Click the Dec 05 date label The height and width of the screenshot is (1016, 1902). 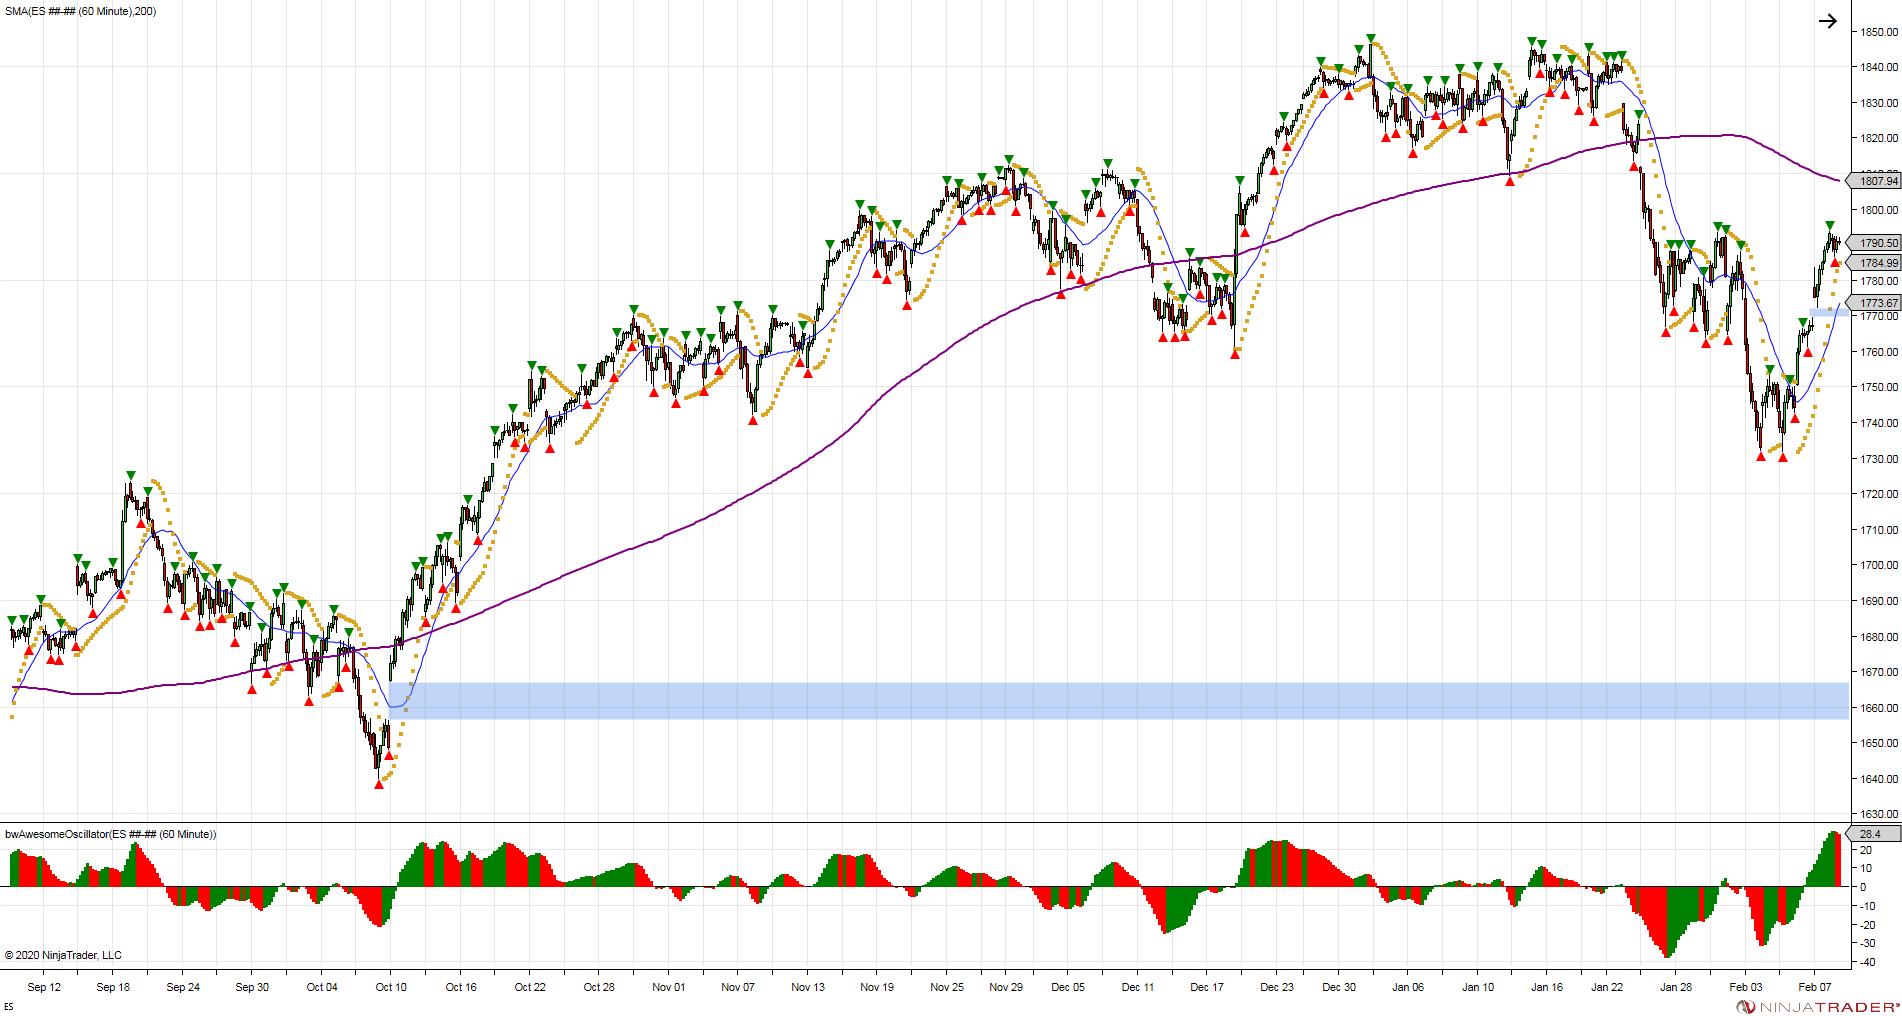[x=1068, y=987]
